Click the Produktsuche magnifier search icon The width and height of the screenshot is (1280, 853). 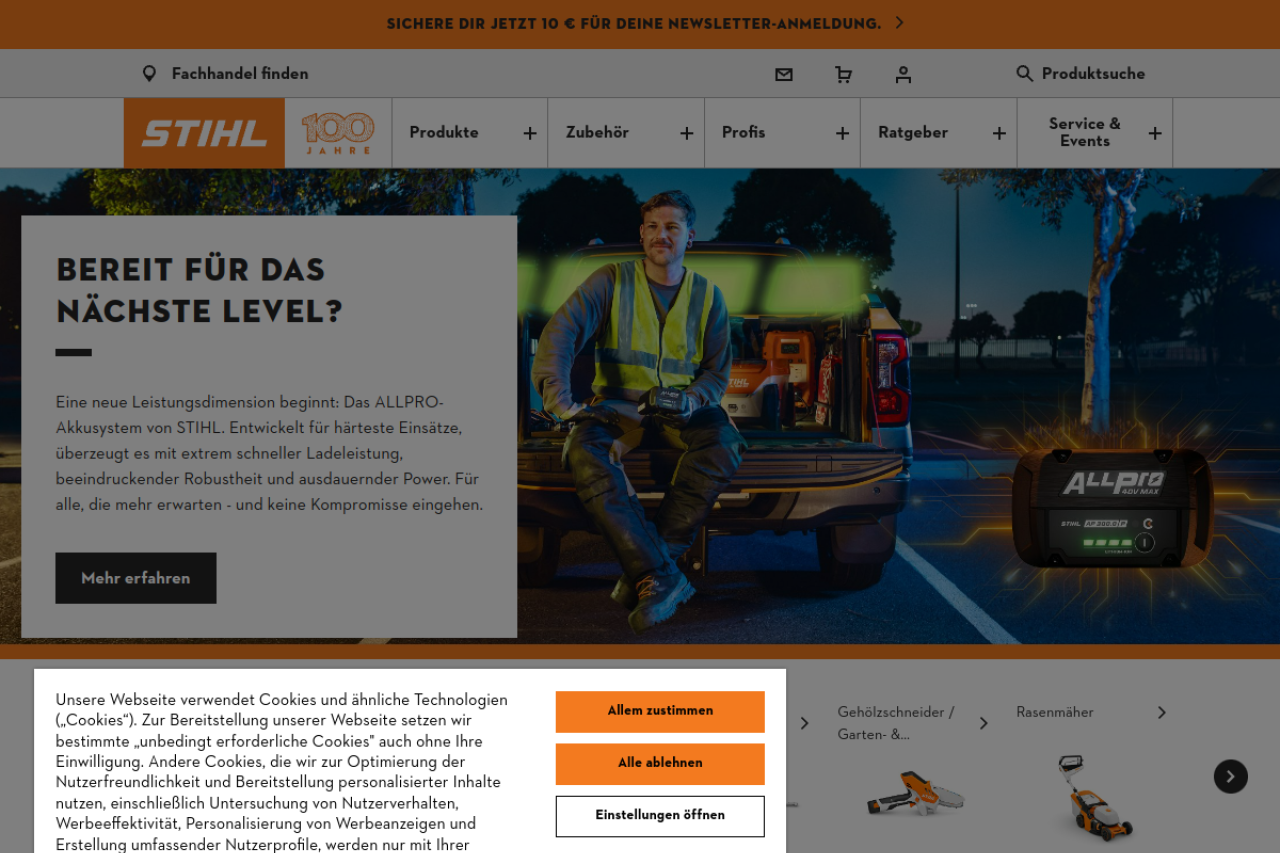point(1025,74)
